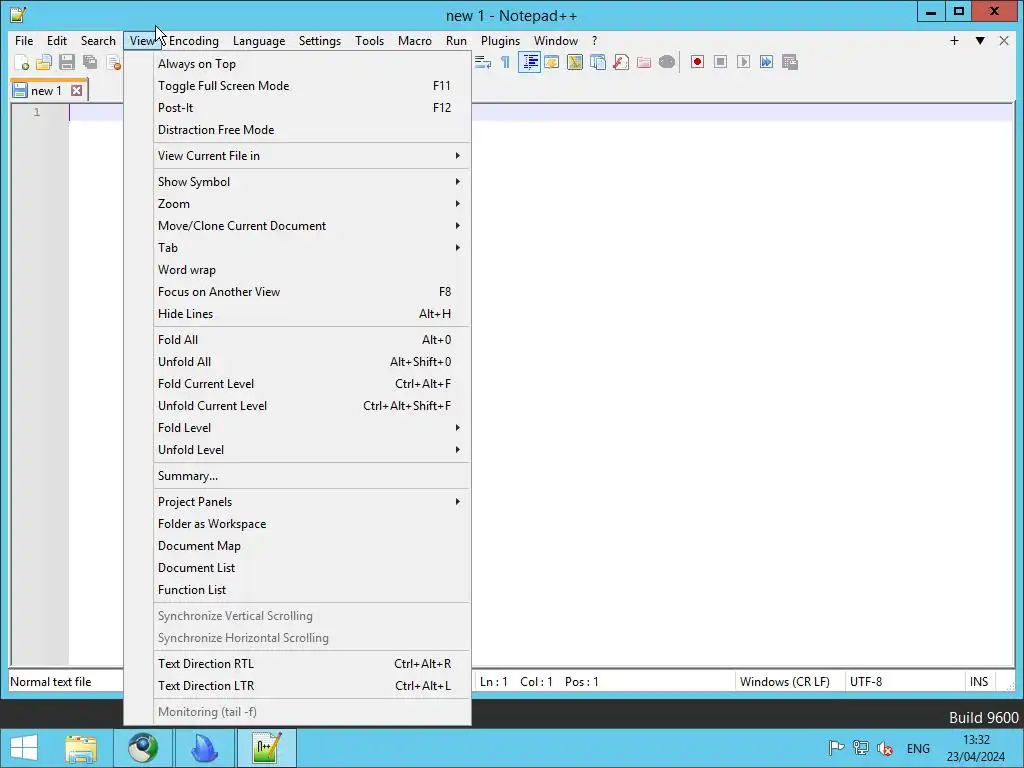This screenshot has height=768, width=1024.
Task: Select Text Direction RTL
Action: (312, 664)
